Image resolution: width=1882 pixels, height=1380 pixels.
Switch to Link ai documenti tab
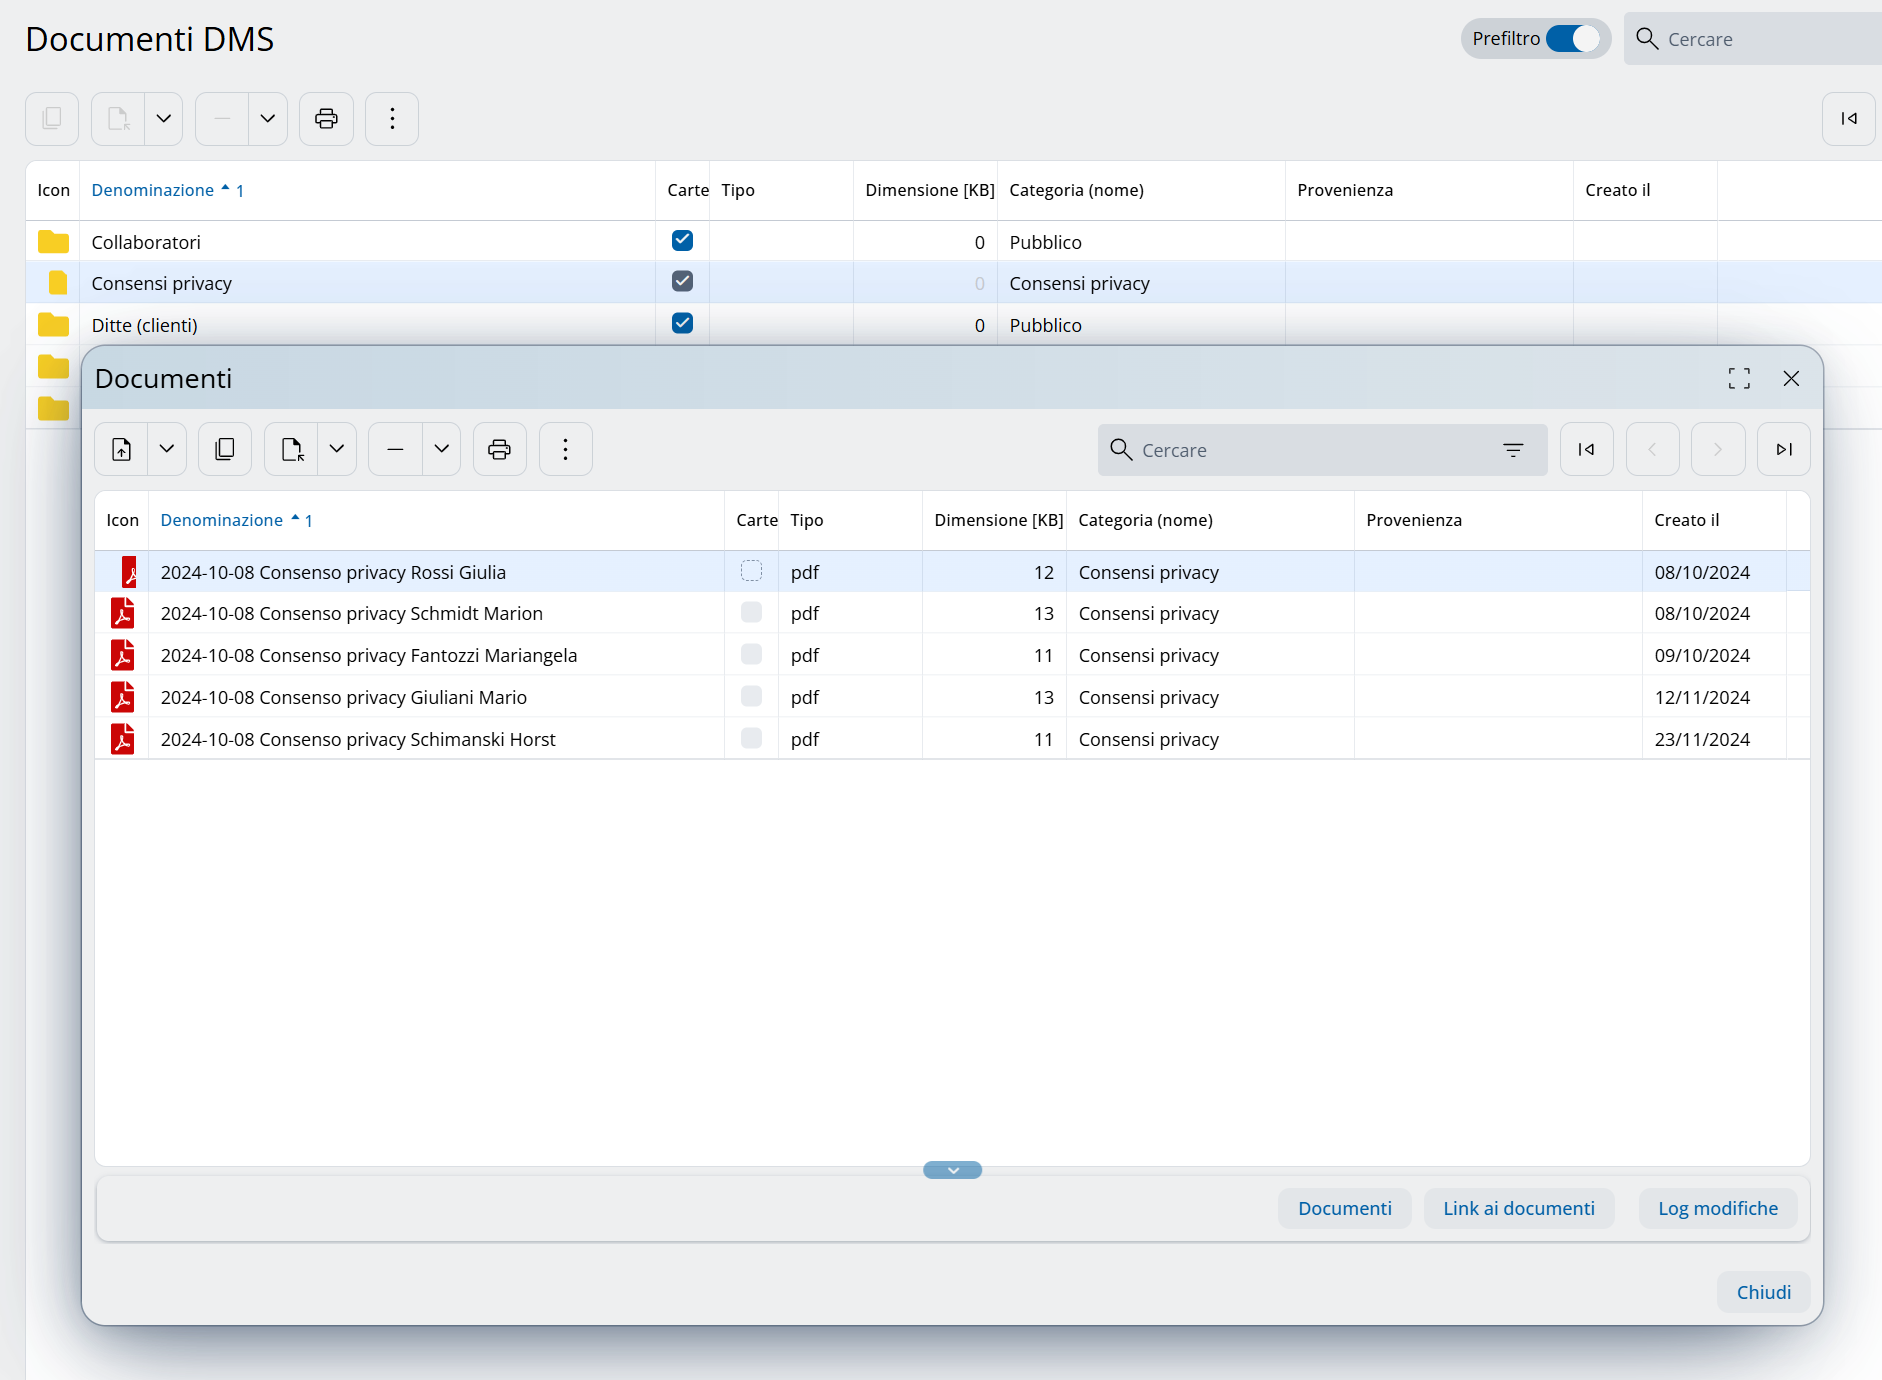1518,1208
